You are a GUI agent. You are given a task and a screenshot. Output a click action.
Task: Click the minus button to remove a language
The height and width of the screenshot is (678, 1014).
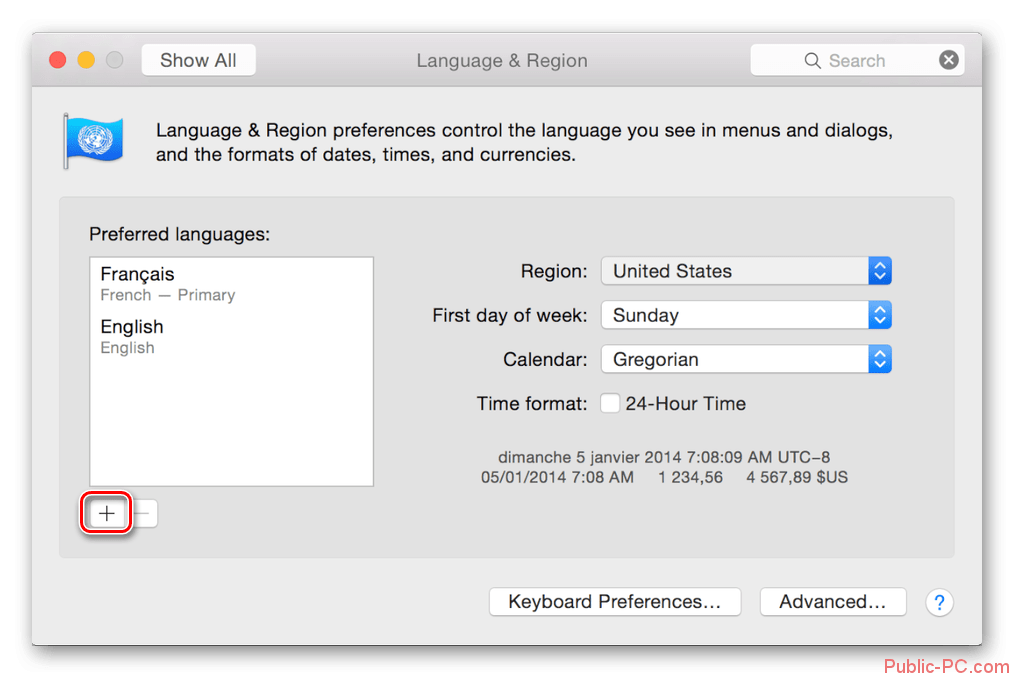click(144, 514)
